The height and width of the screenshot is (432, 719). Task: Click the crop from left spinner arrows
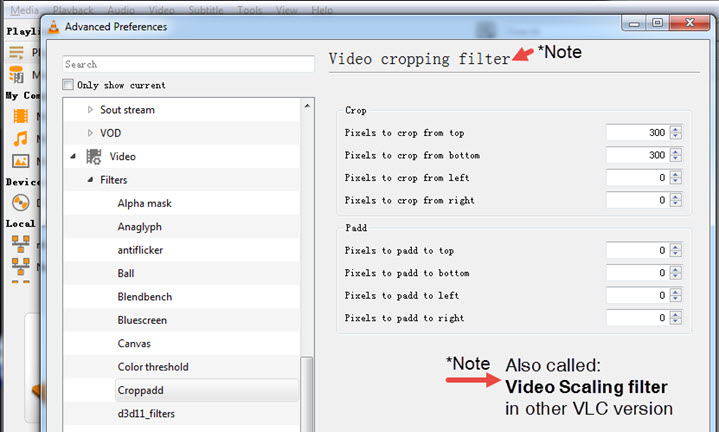[676, 177]
